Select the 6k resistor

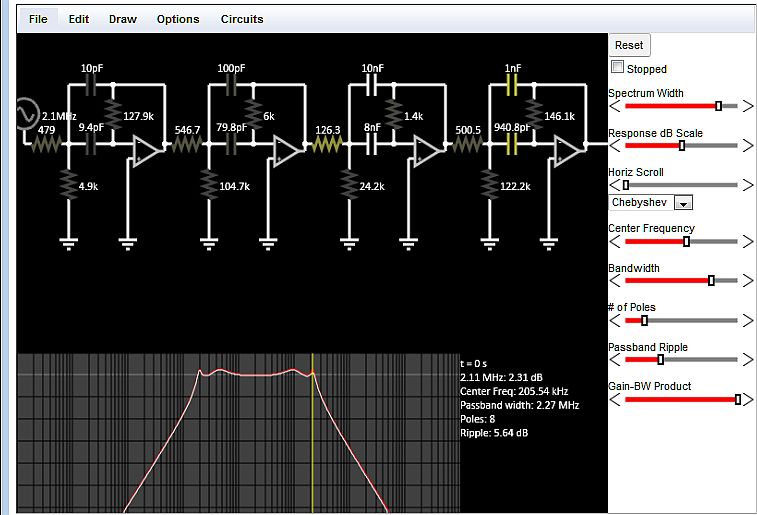click(x=253, y=115)
